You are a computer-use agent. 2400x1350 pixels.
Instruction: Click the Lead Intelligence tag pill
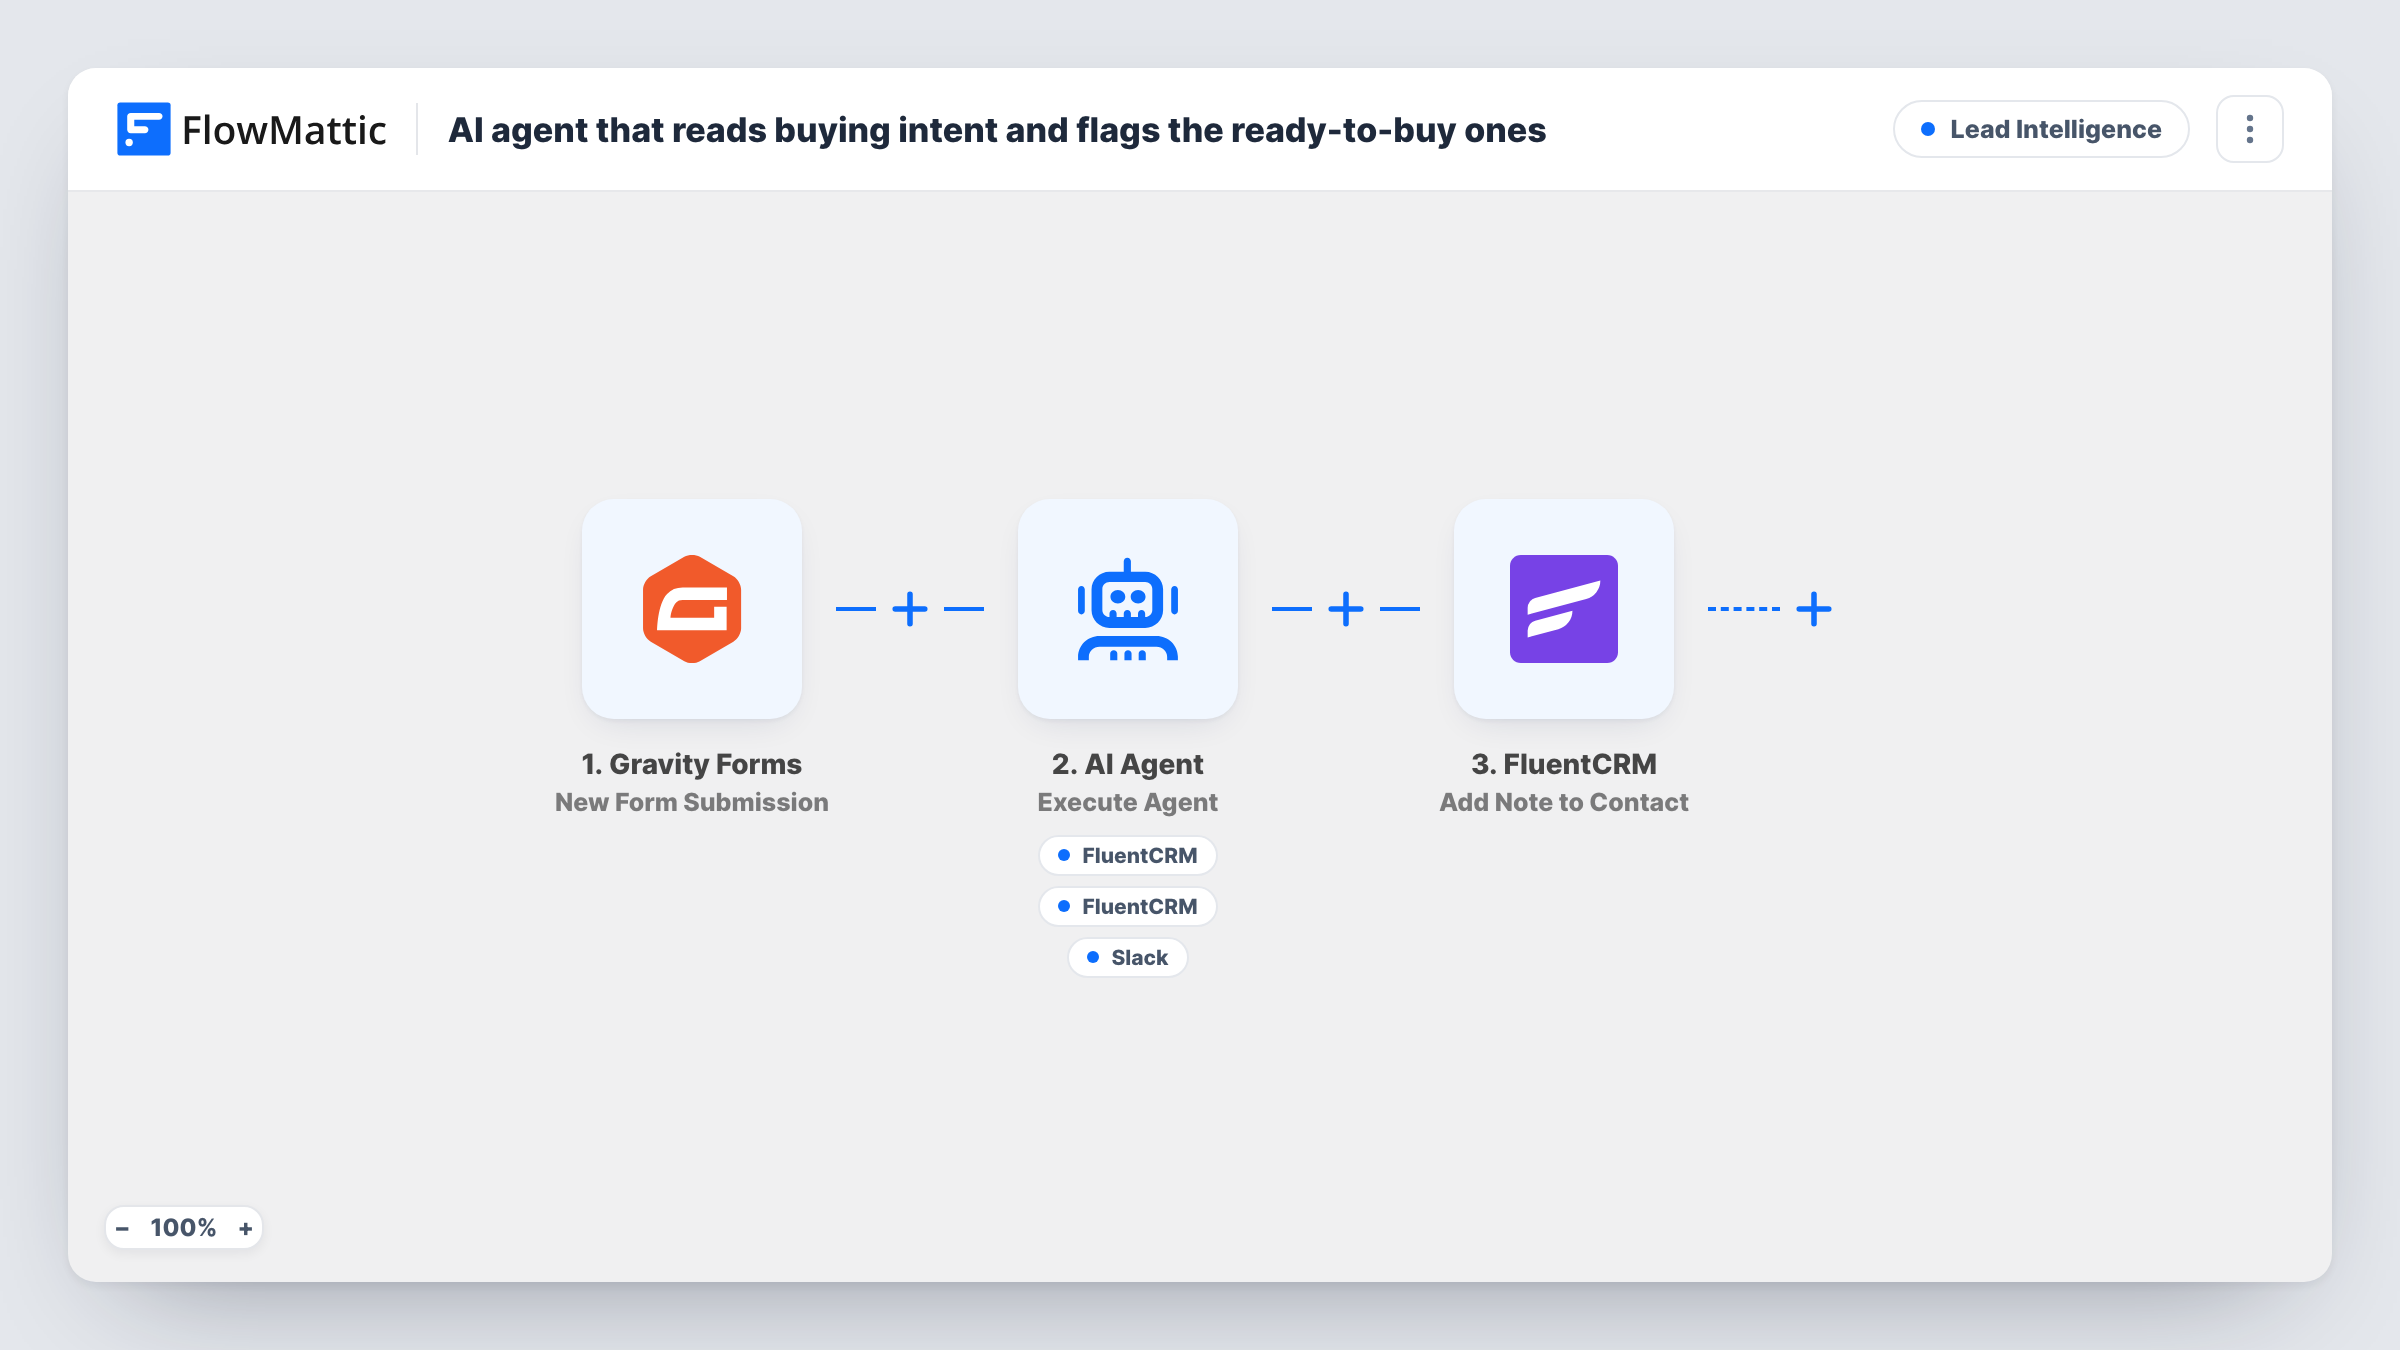tap(2041, 129)
